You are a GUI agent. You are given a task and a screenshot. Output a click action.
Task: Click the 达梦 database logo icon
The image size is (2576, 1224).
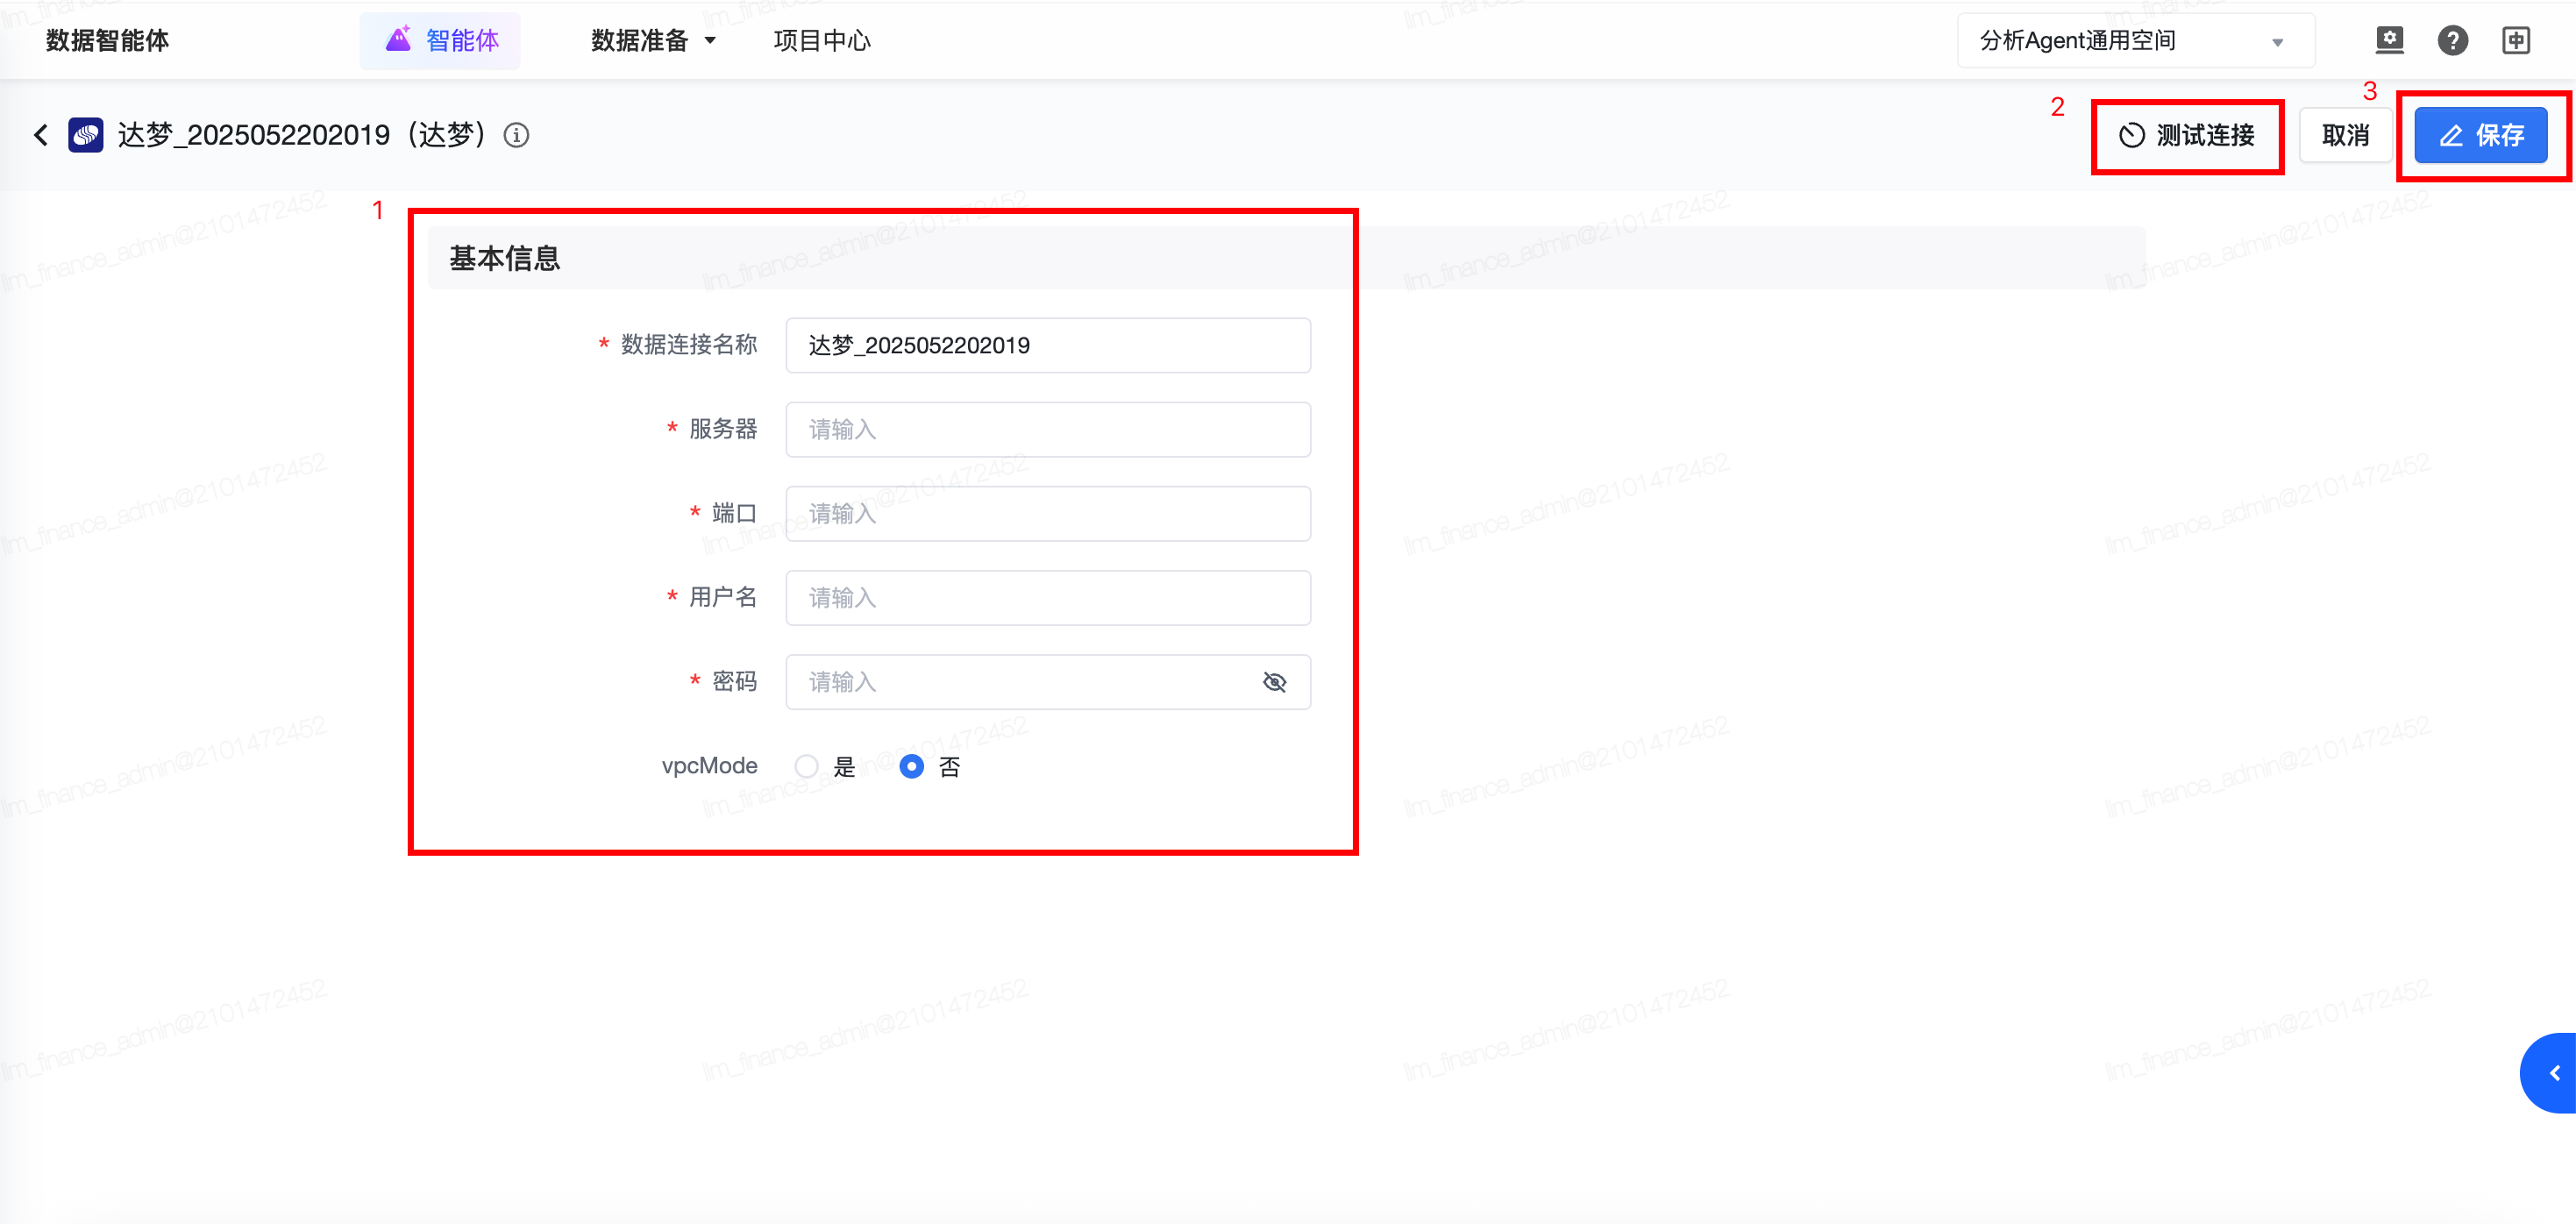(86, 135)
